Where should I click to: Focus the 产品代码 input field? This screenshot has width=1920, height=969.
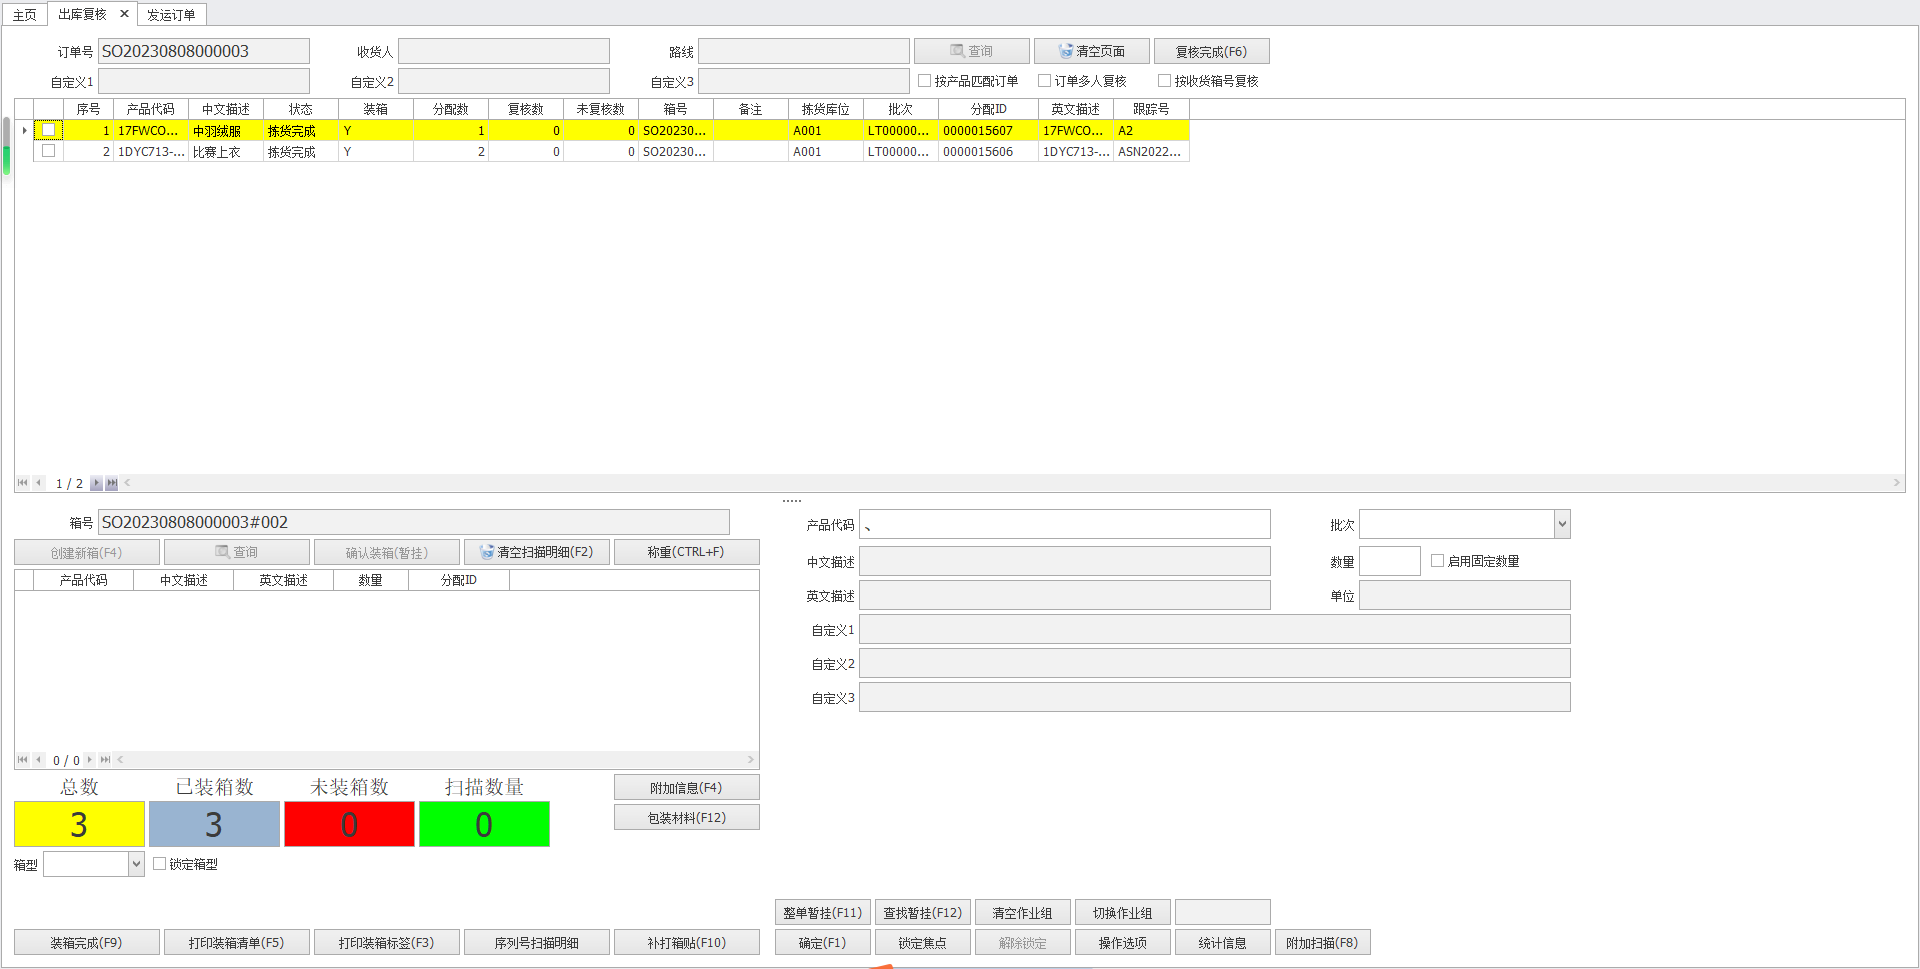click(x=1065, y=524)
